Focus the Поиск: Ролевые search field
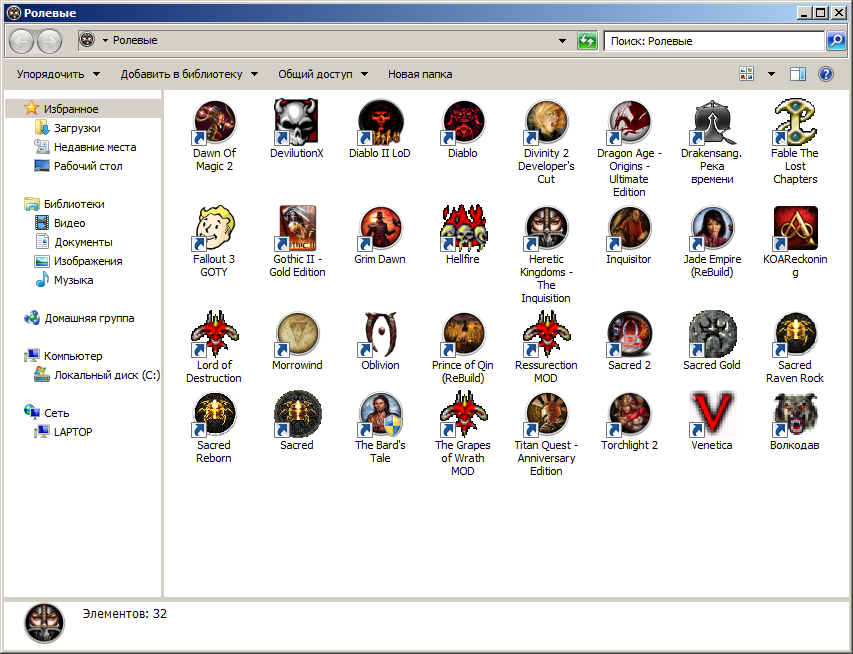This screenshot has width=853, height=654. point(714,41)
